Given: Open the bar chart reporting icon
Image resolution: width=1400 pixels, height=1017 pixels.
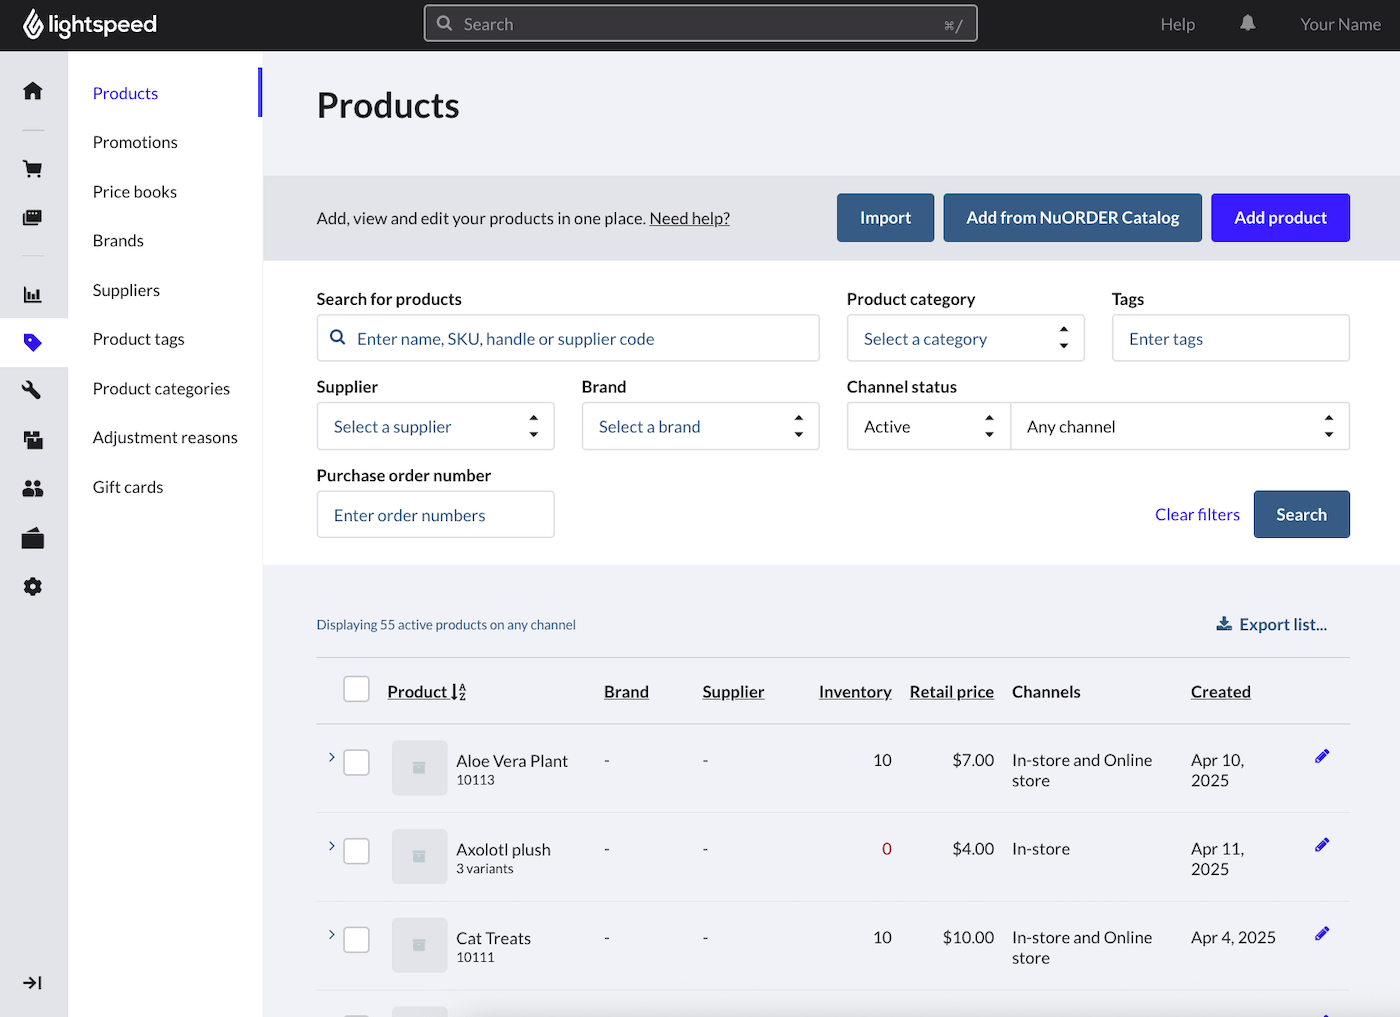Looking at the screenshot, I should (33, 295).
